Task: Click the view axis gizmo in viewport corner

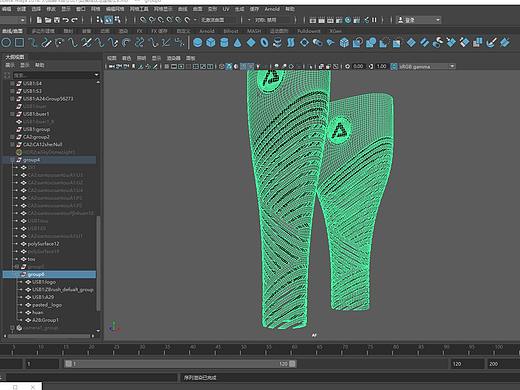Action: [x=114, y=326]
